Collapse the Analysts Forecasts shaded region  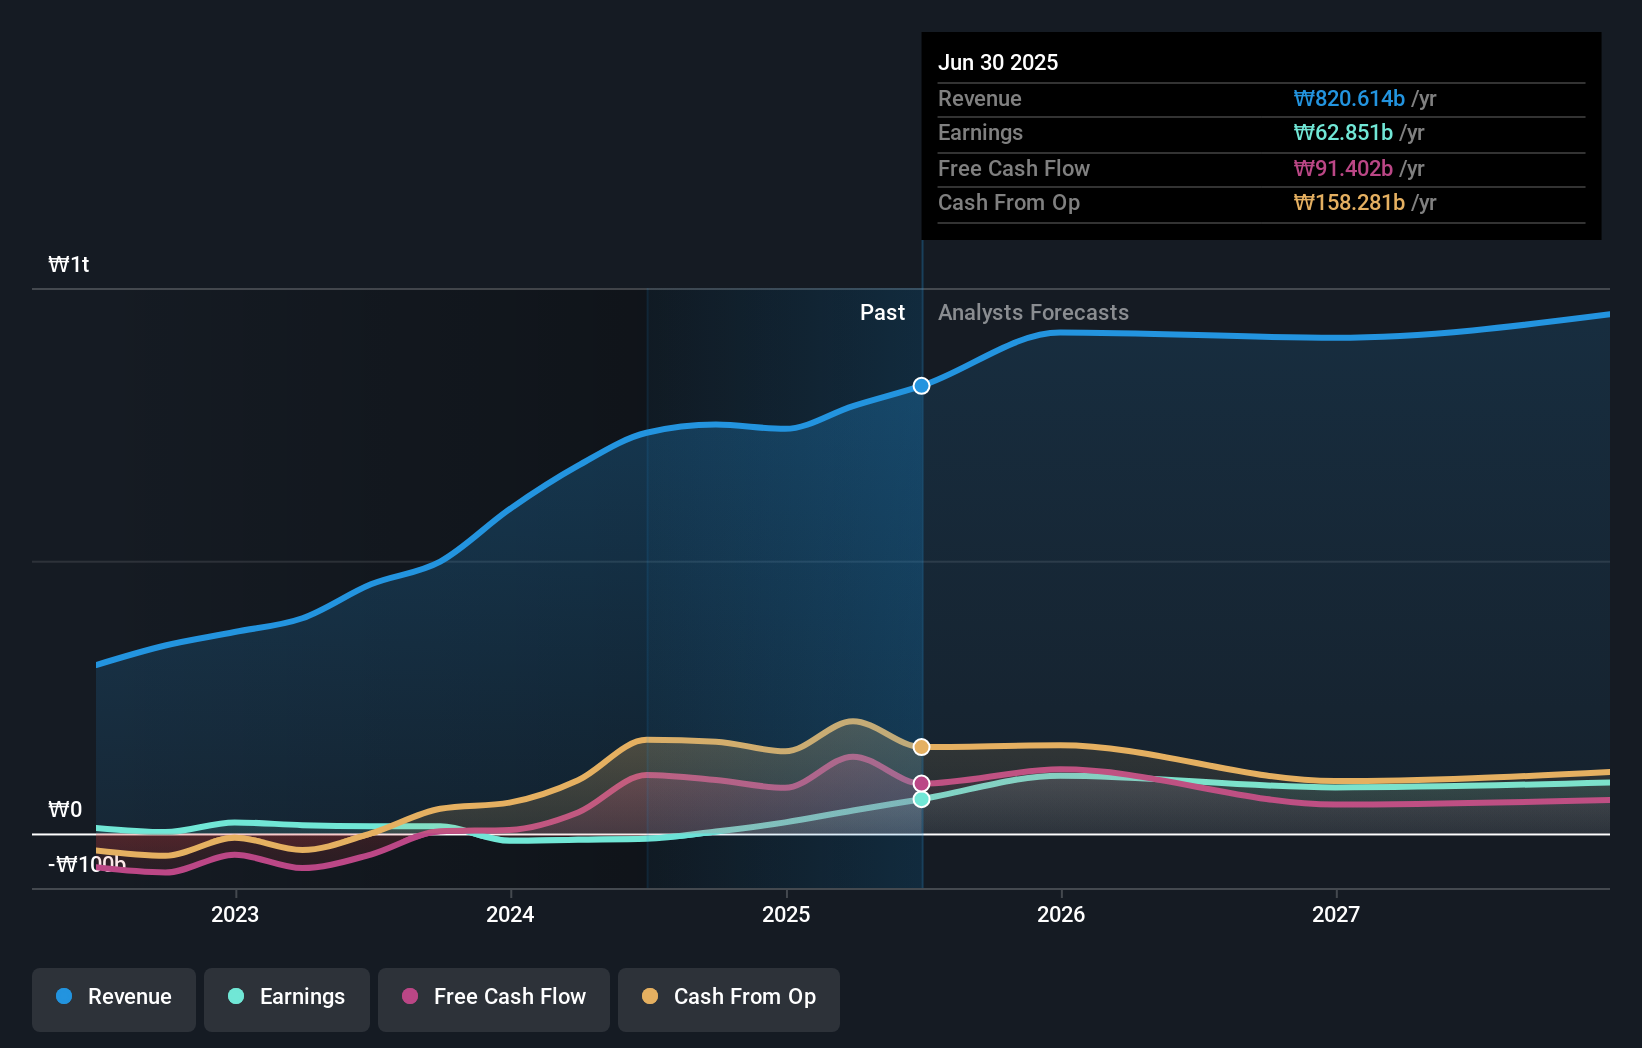(1033, 313)
